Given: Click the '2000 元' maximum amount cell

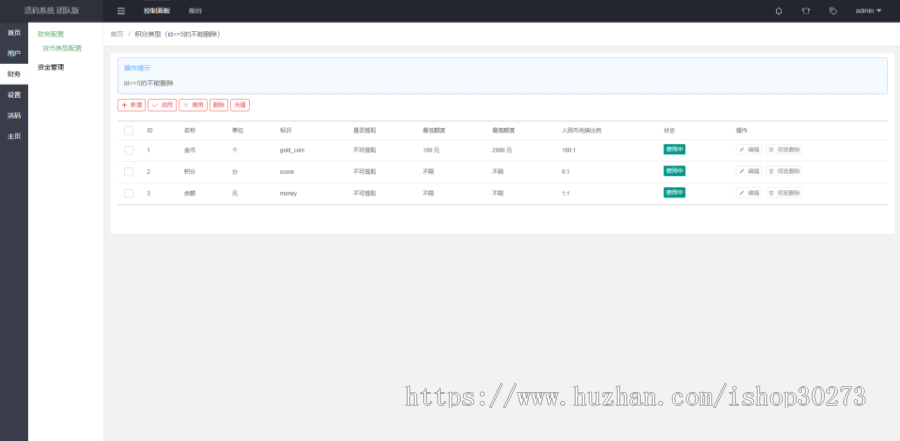Looking at the screenshot, I should [502, 150].
